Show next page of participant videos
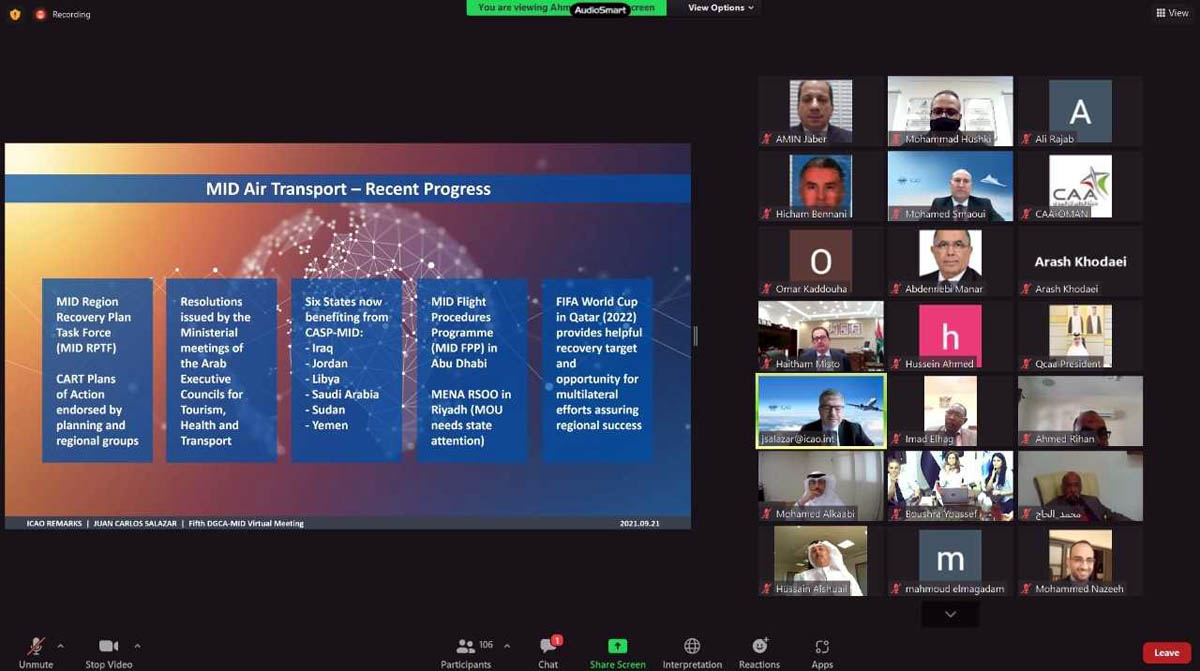Image resolution: width=1200 pixels, height=671 pixels. (x=950, y=614)
